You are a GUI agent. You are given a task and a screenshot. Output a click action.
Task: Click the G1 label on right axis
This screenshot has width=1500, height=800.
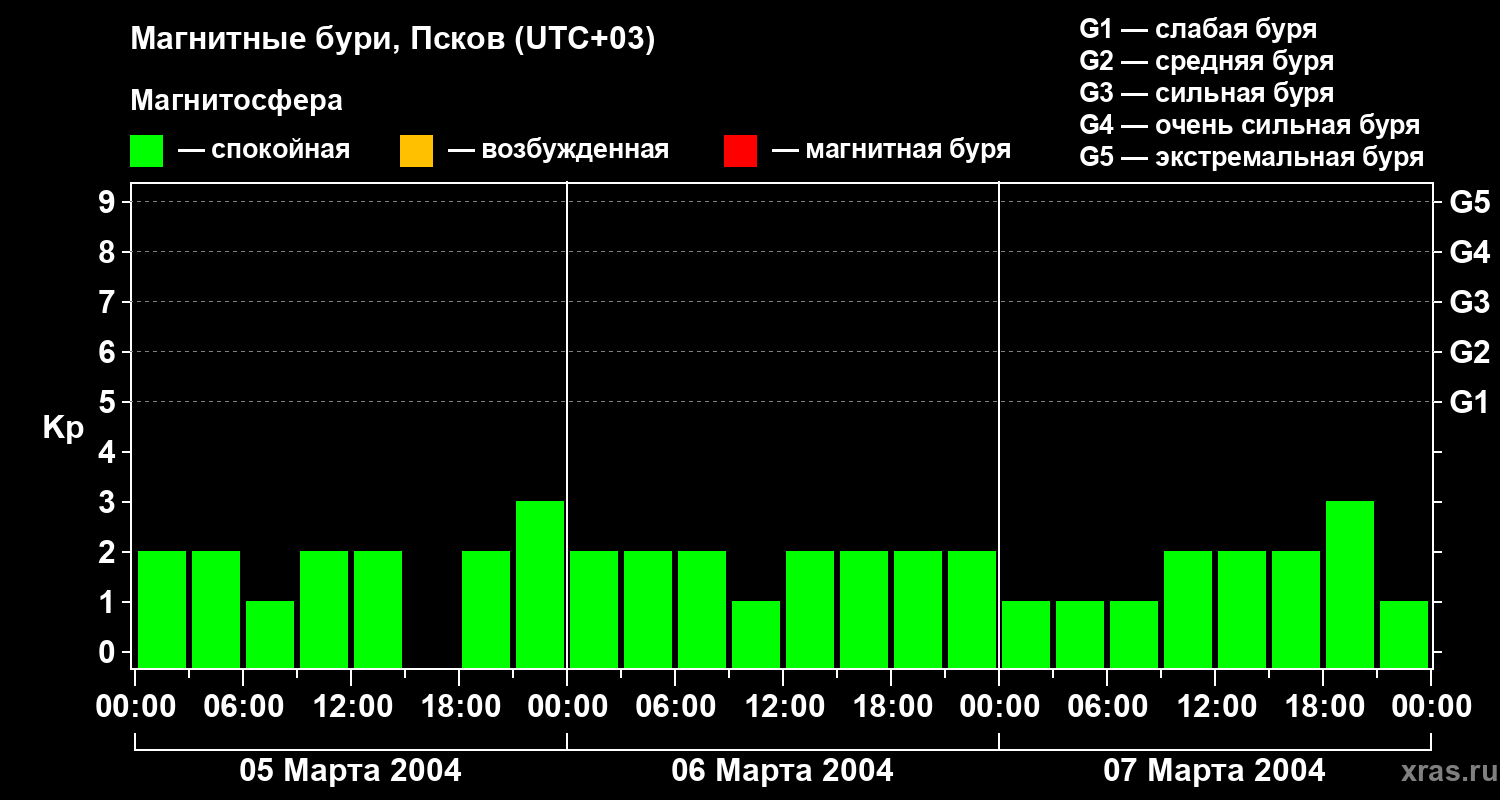[1469, 402]
